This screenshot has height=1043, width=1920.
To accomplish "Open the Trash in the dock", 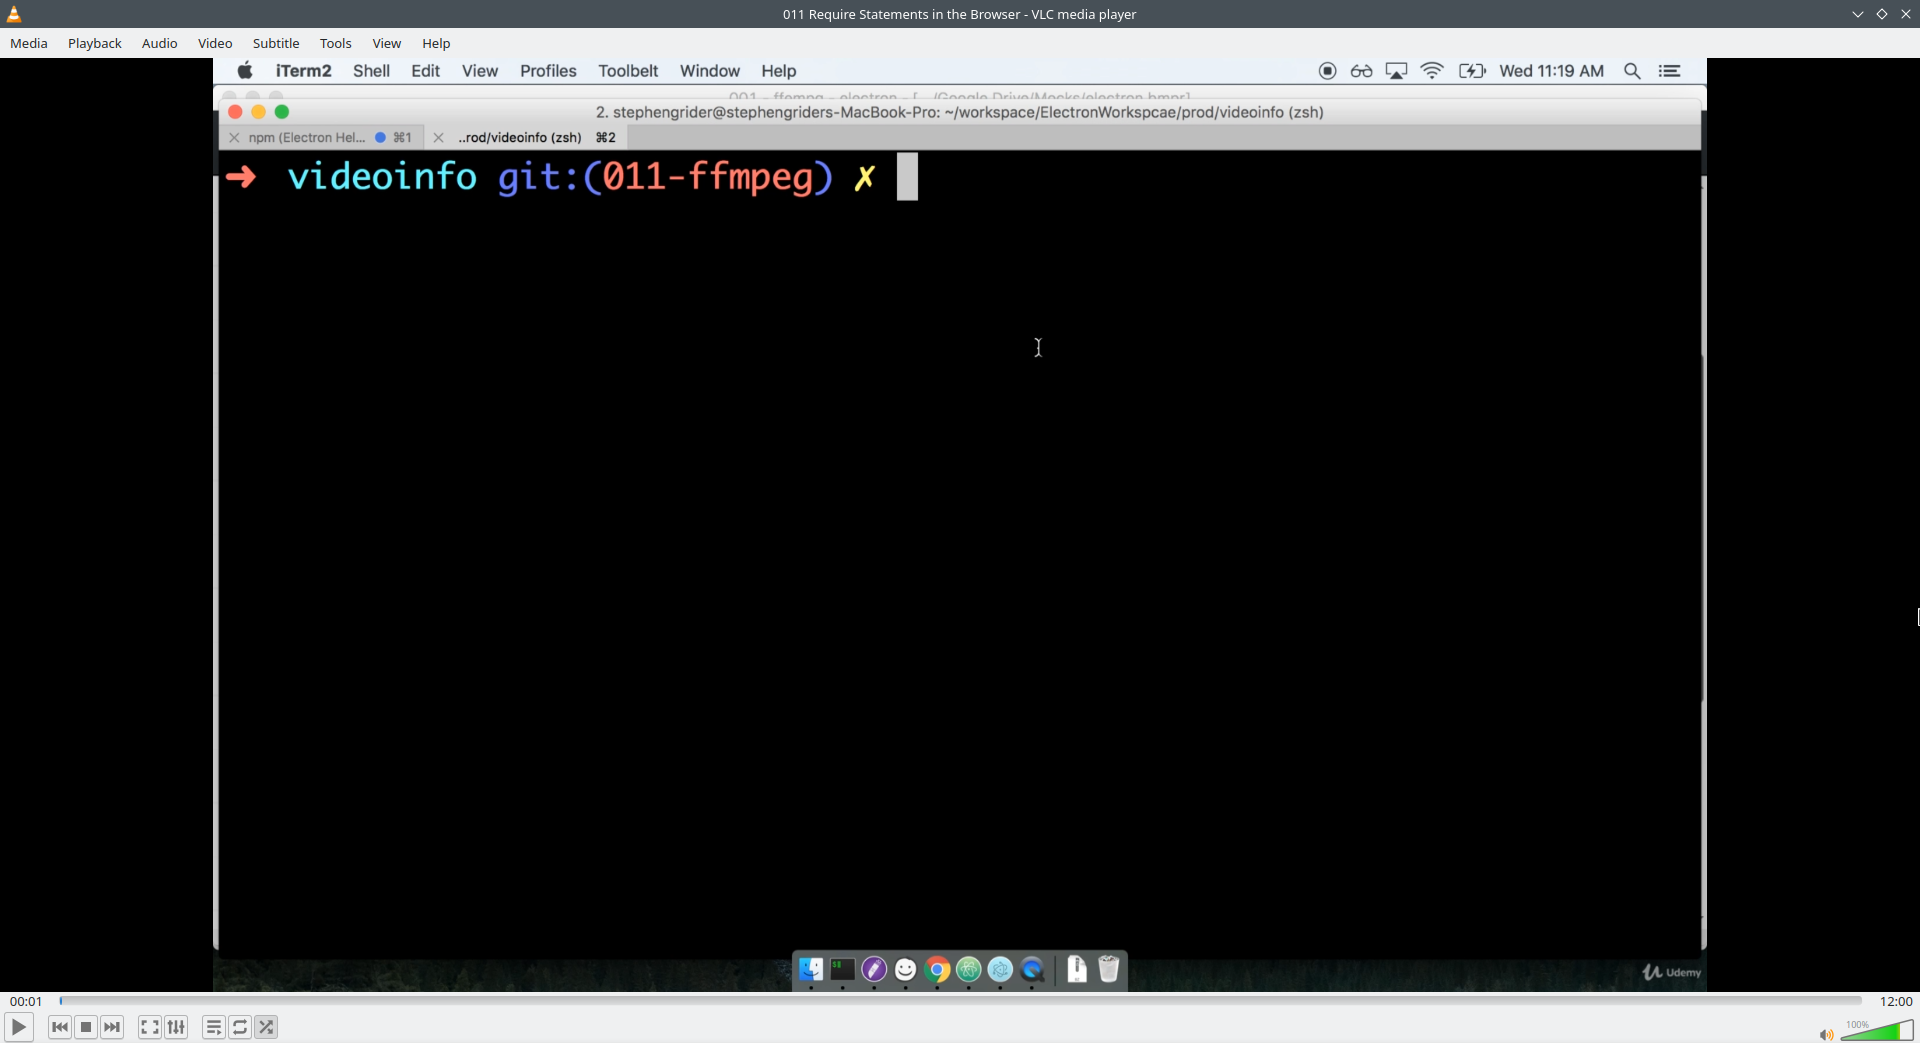I will click(x=1109, y=969).
